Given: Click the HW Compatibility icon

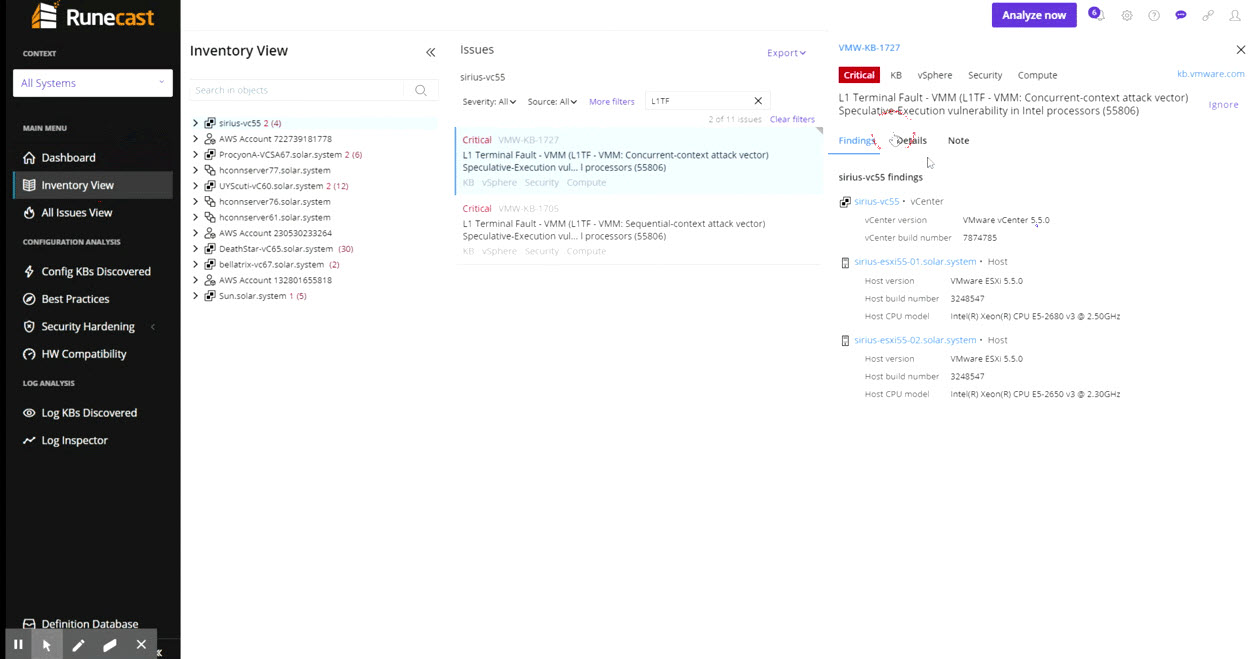Looking at the screenshot, I should point(30,354).
